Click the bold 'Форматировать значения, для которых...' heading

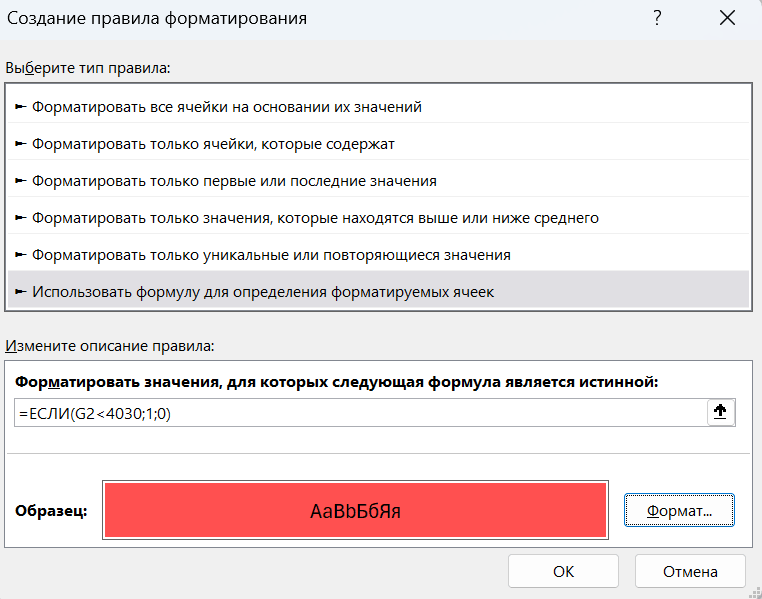point(336,382)
